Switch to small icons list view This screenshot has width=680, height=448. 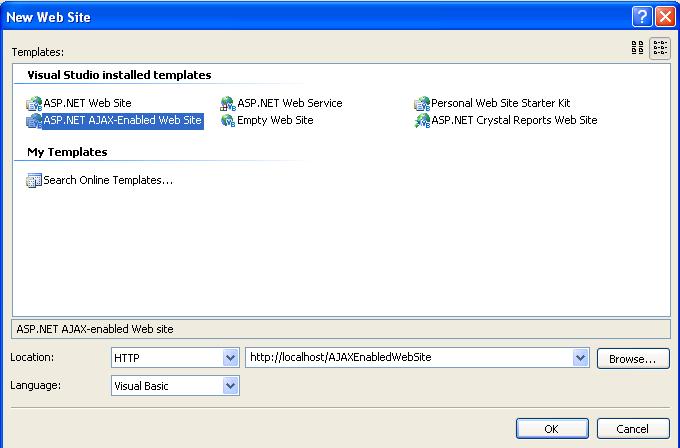pyautogui.click(x=660, y=48)
